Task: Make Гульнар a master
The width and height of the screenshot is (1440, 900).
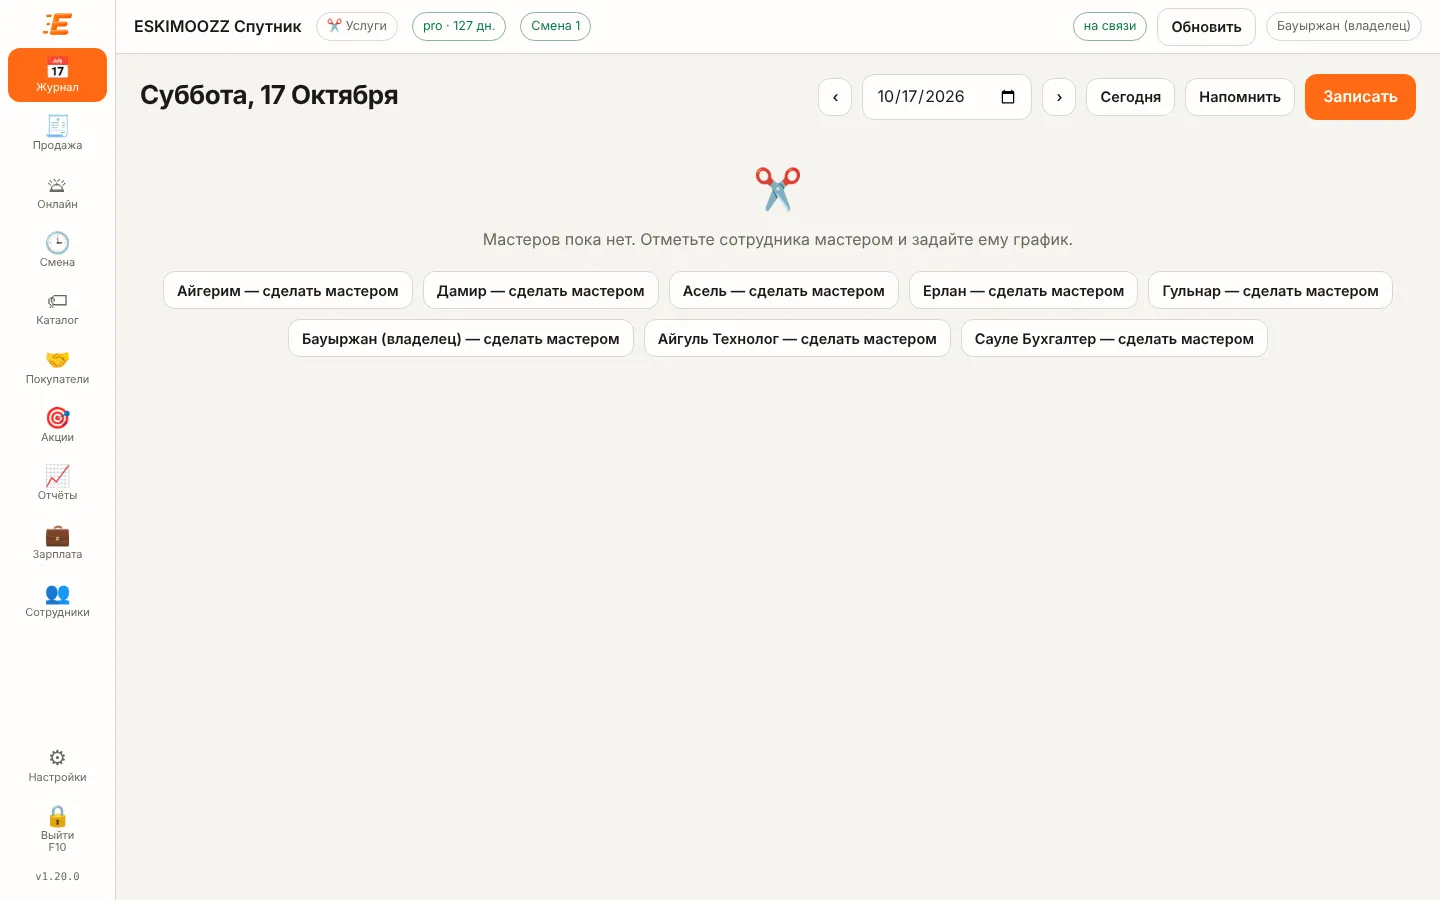Action: pyautogui.click(x=1270, y=290)
